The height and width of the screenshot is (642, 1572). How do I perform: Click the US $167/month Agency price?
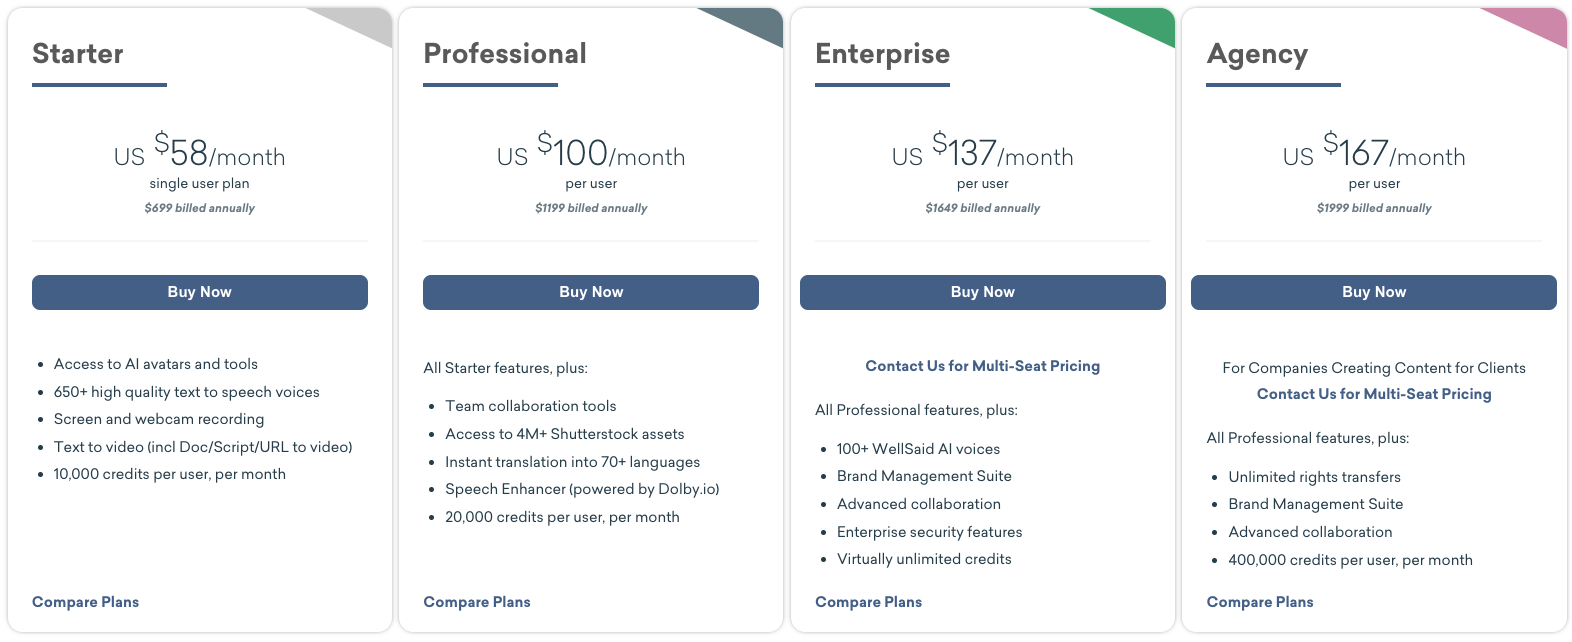(x=1374, y=151)
